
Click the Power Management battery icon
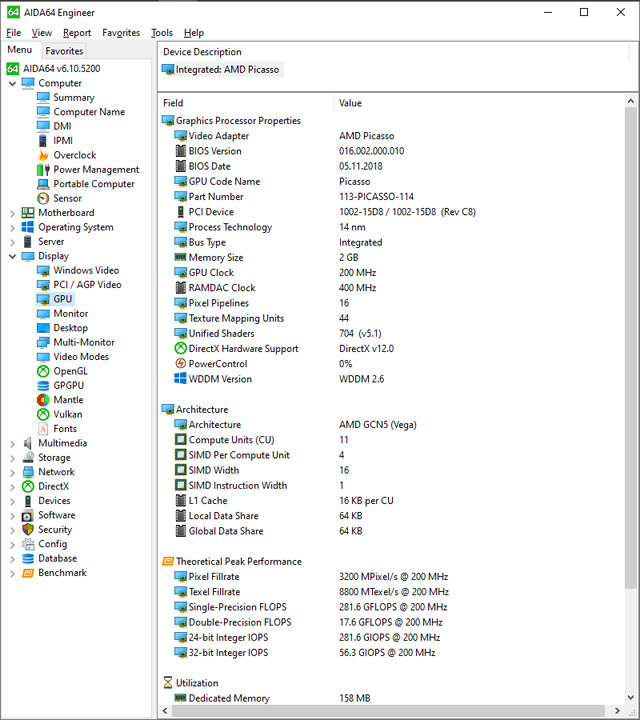point(43,169)
